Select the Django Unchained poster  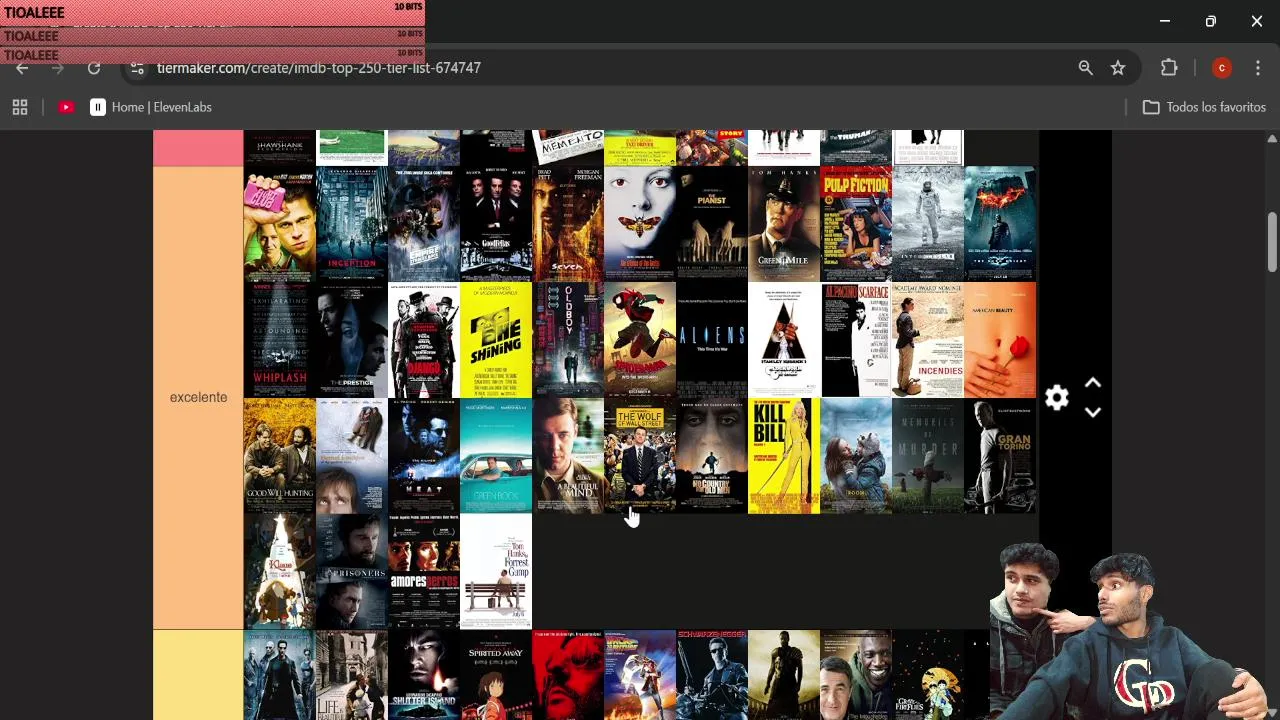pos(423,340)
